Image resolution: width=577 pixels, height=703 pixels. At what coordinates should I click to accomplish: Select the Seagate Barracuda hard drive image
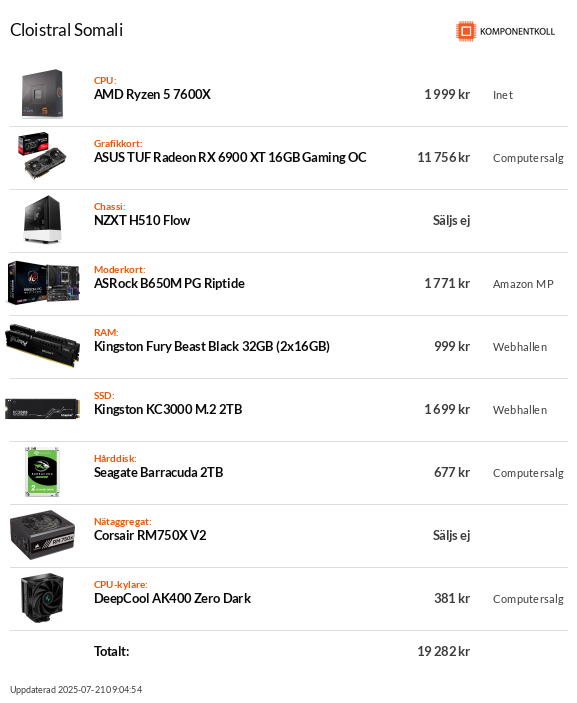[x=42, y=472]
